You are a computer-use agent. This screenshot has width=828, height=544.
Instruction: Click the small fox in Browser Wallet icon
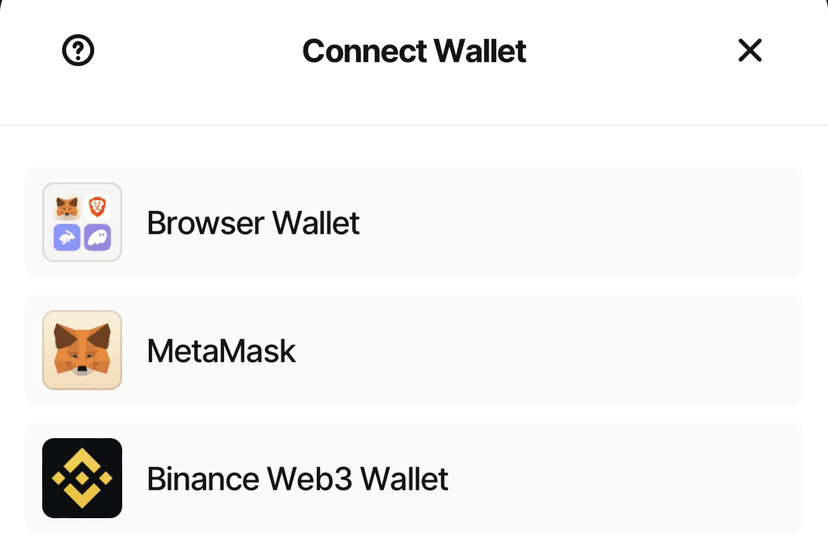coord(67,207)
